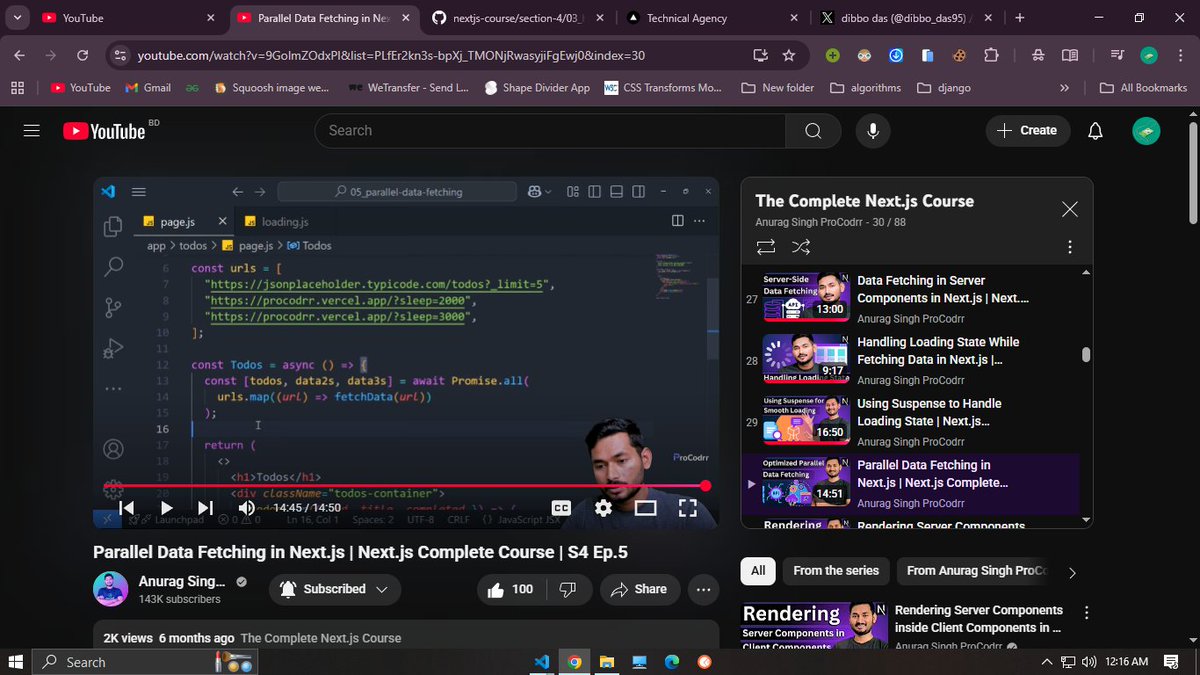The width and height of the screenshot is (1200, 675).
Task: Open the Create button
Action: click(1027, 131)
